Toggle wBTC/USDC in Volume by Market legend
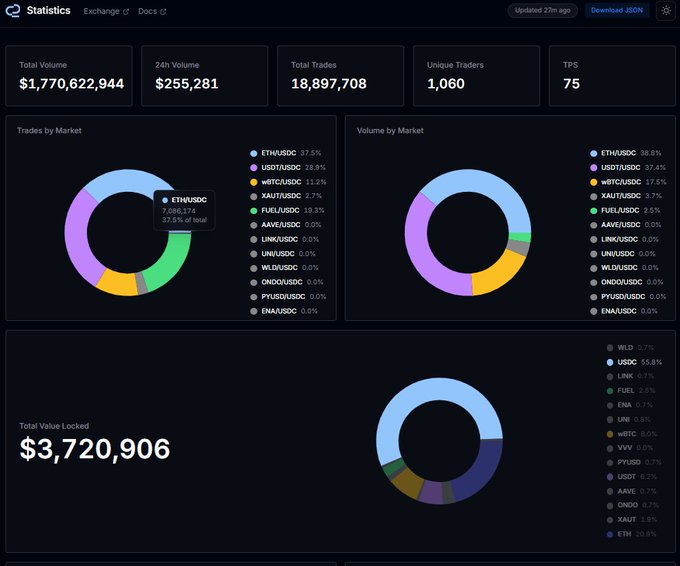The width and height of the screenshot is (680, 566). tap(628, 182)
